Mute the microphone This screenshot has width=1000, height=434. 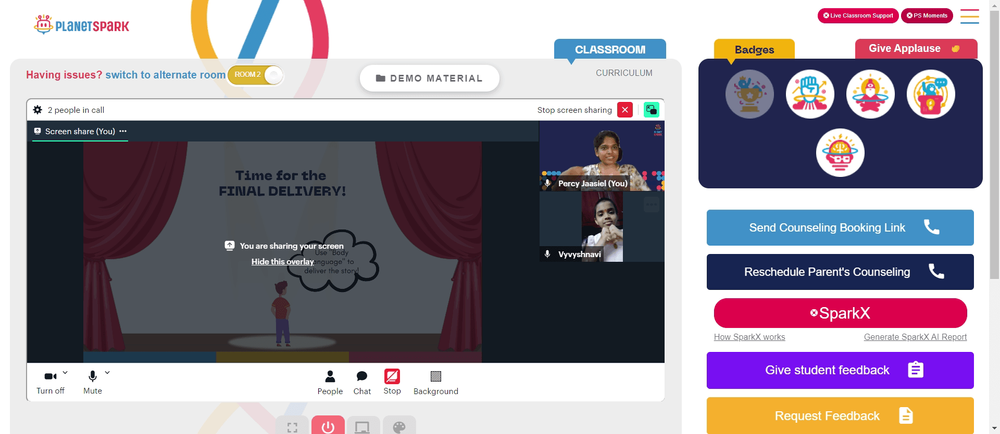(92, 382)
